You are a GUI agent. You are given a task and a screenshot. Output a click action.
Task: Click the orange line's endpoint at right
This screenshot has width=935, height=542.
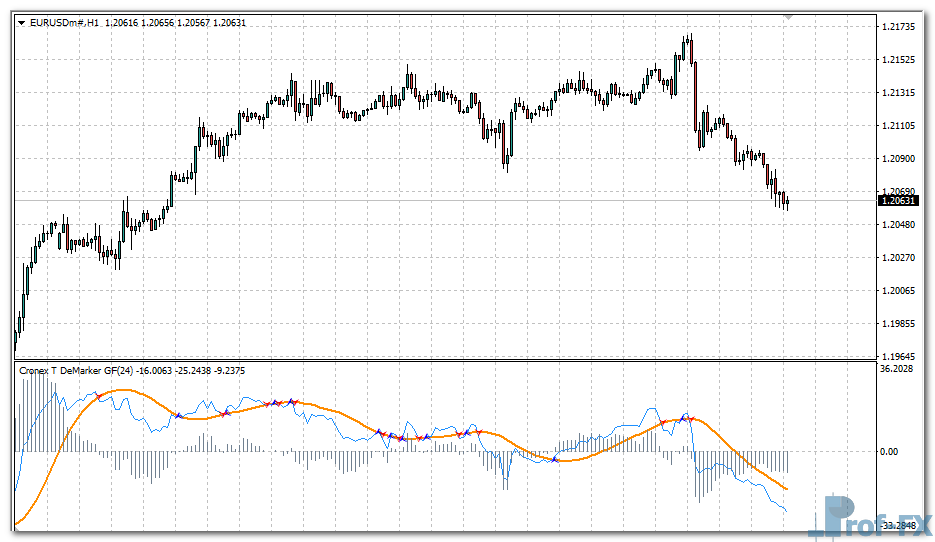coord(788,489)
